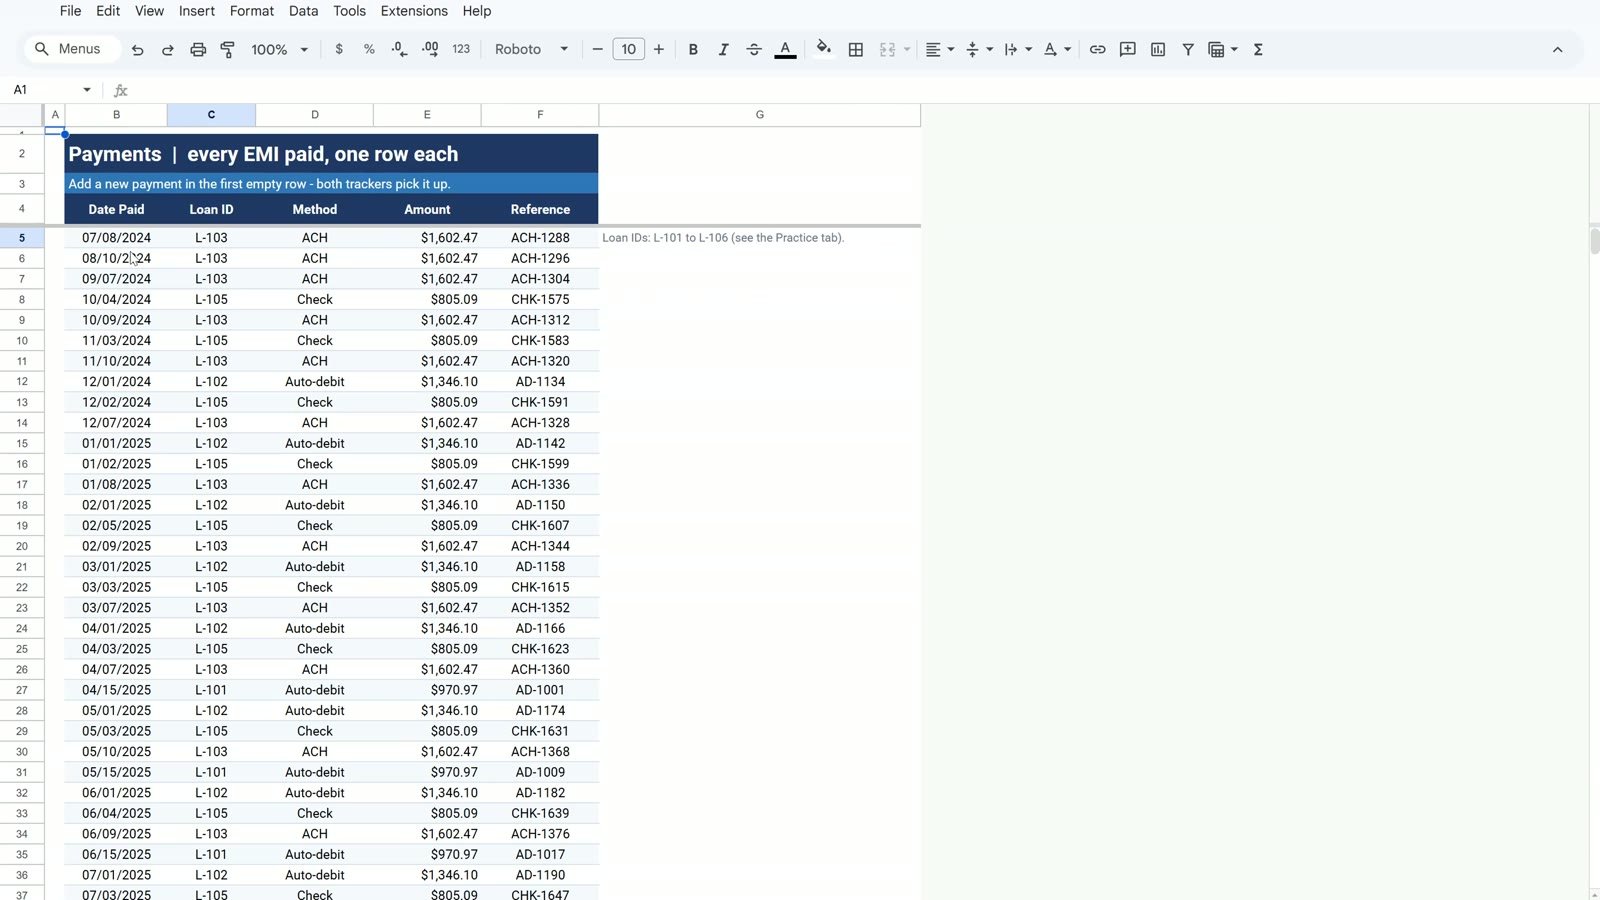This screenshot has height=900, width=1600.
Task: Open the Insert menu
Action: coord(197,11)
